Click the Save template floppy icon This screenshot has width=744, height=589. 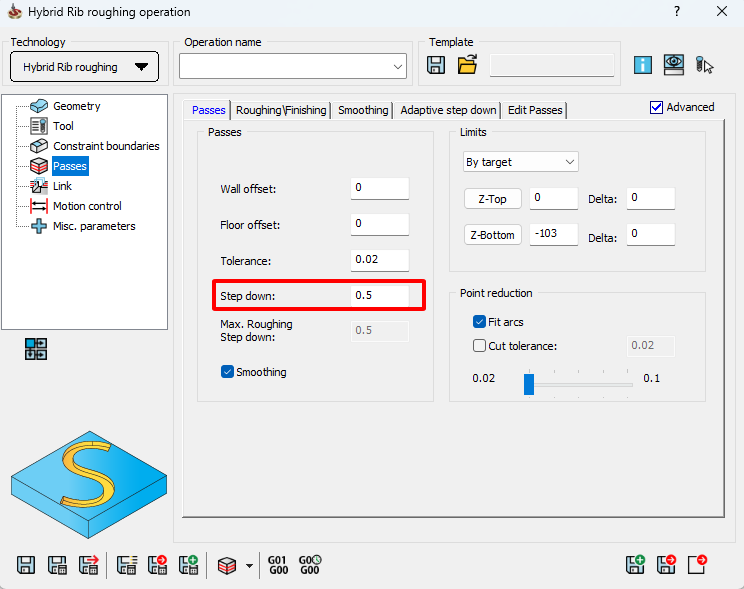436,65
